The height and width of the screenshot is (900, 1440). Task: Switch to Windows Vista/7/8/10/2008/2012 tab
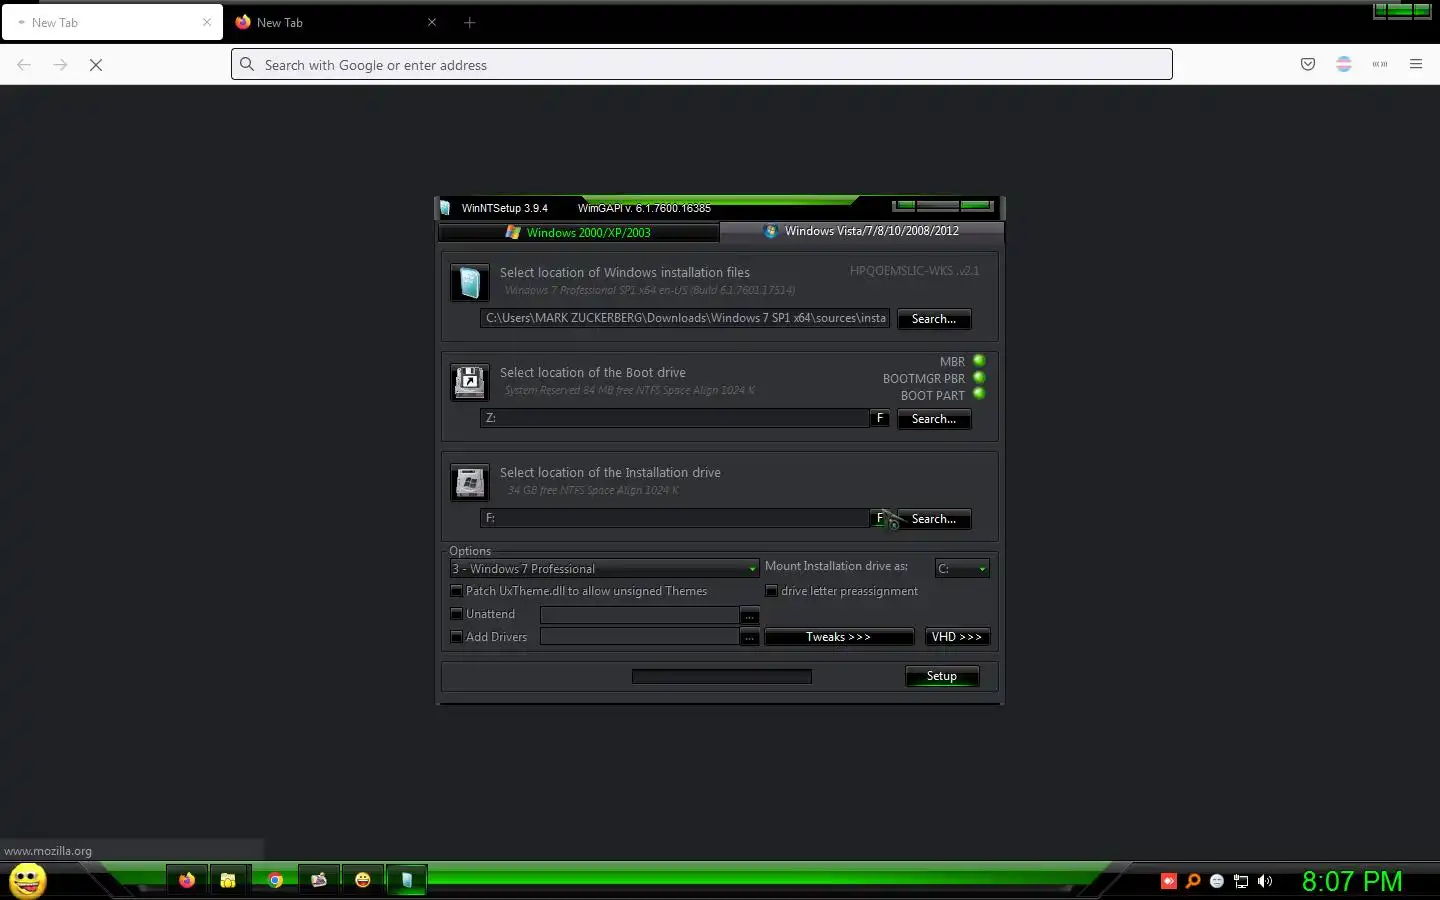861,231
